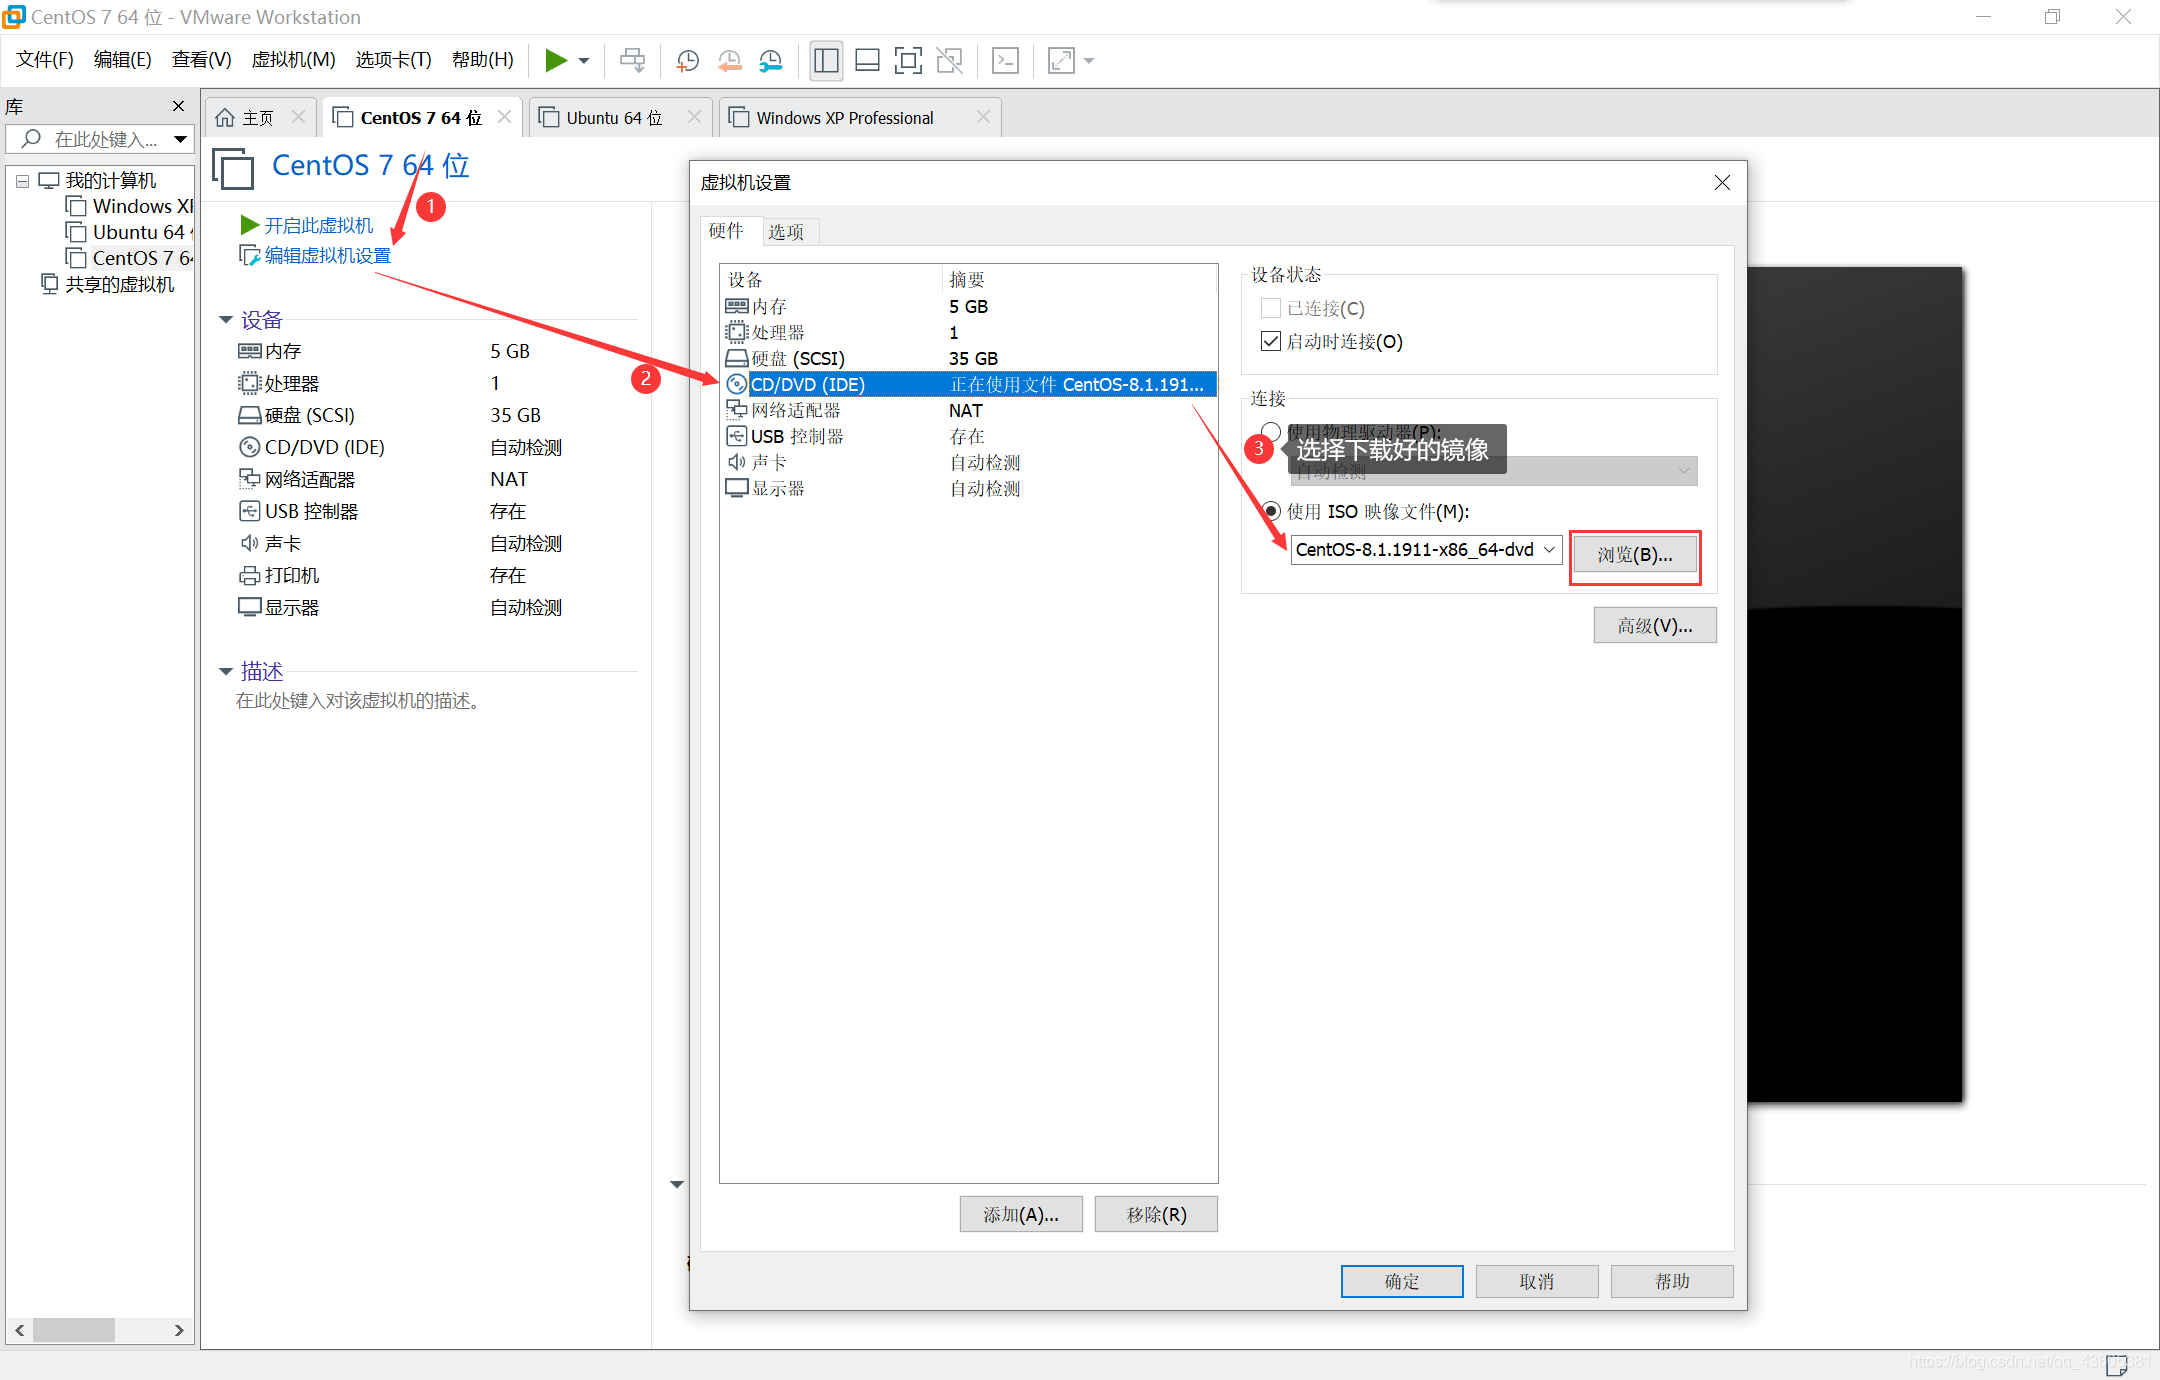Click the 移除(R) remove hardware button

pos(1156,1214)
